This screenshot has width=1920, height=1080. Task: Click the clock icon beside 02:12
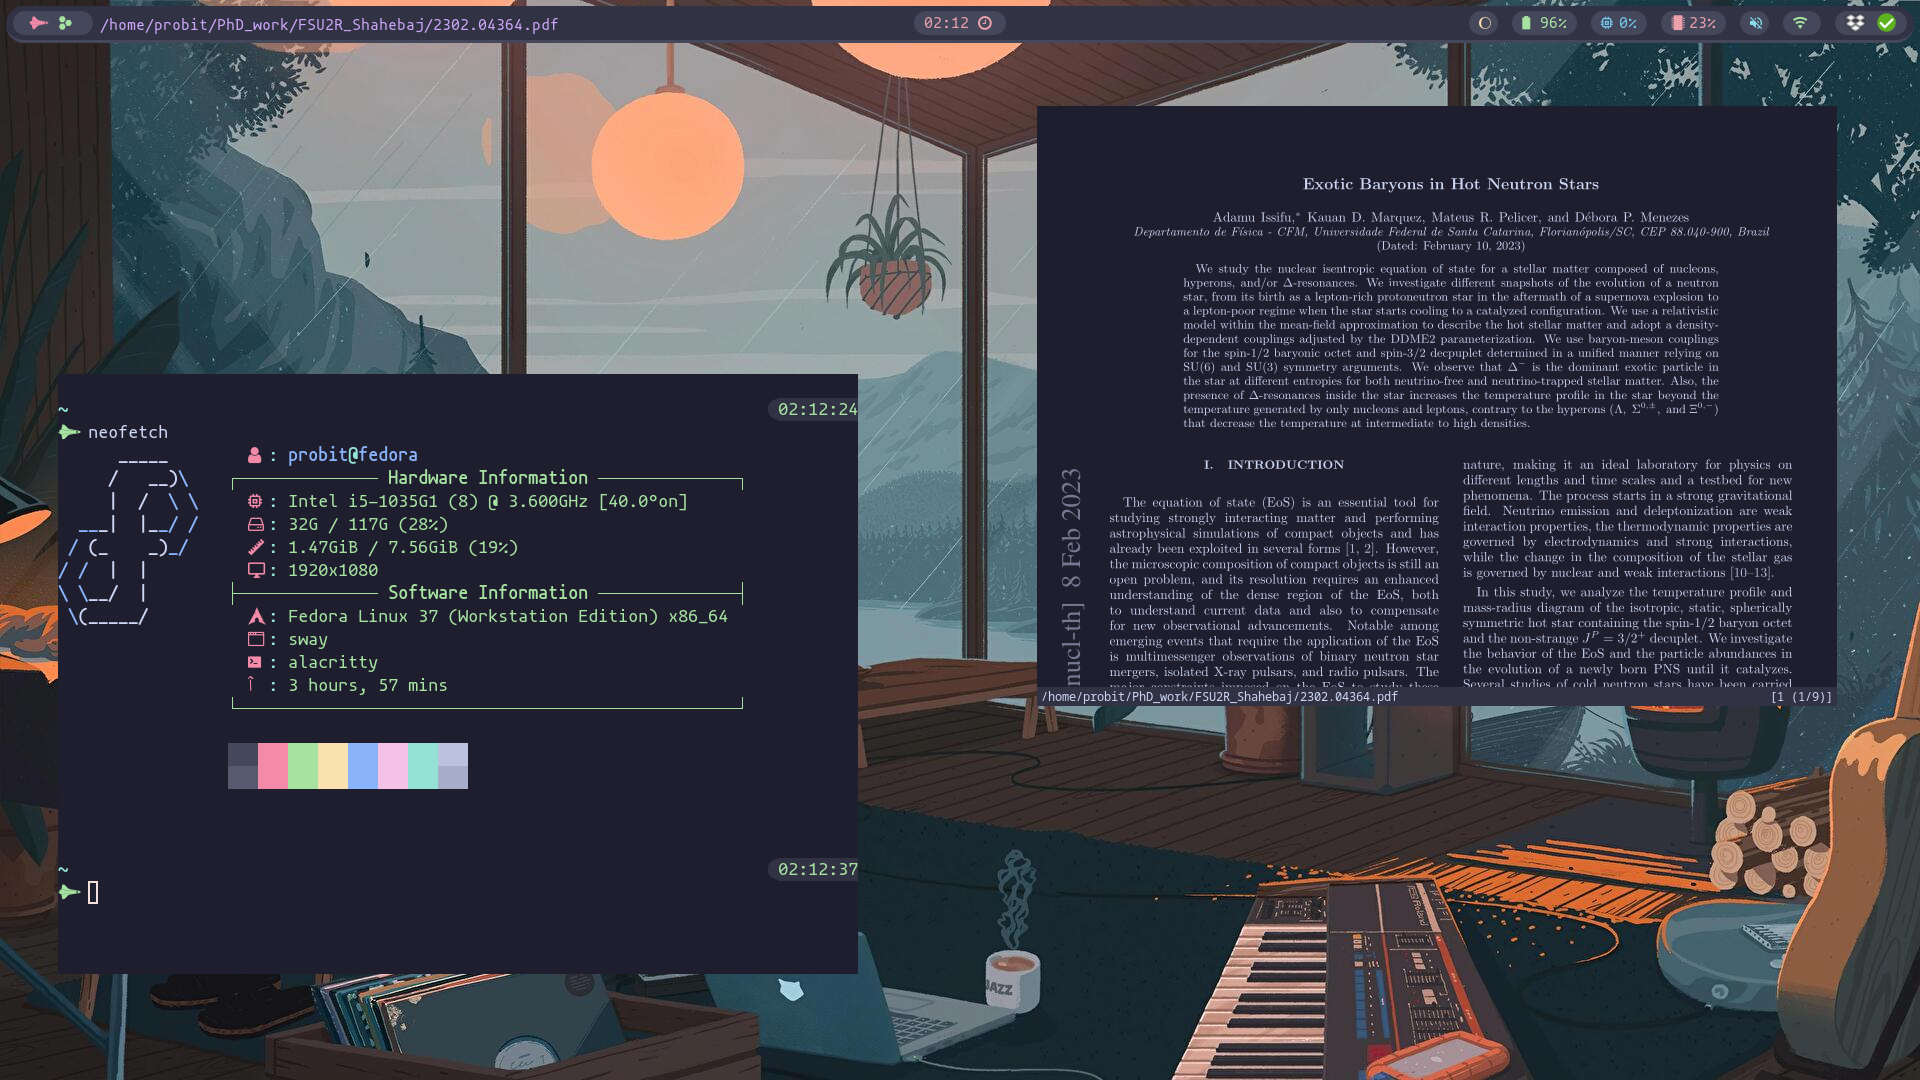(985, 23)
